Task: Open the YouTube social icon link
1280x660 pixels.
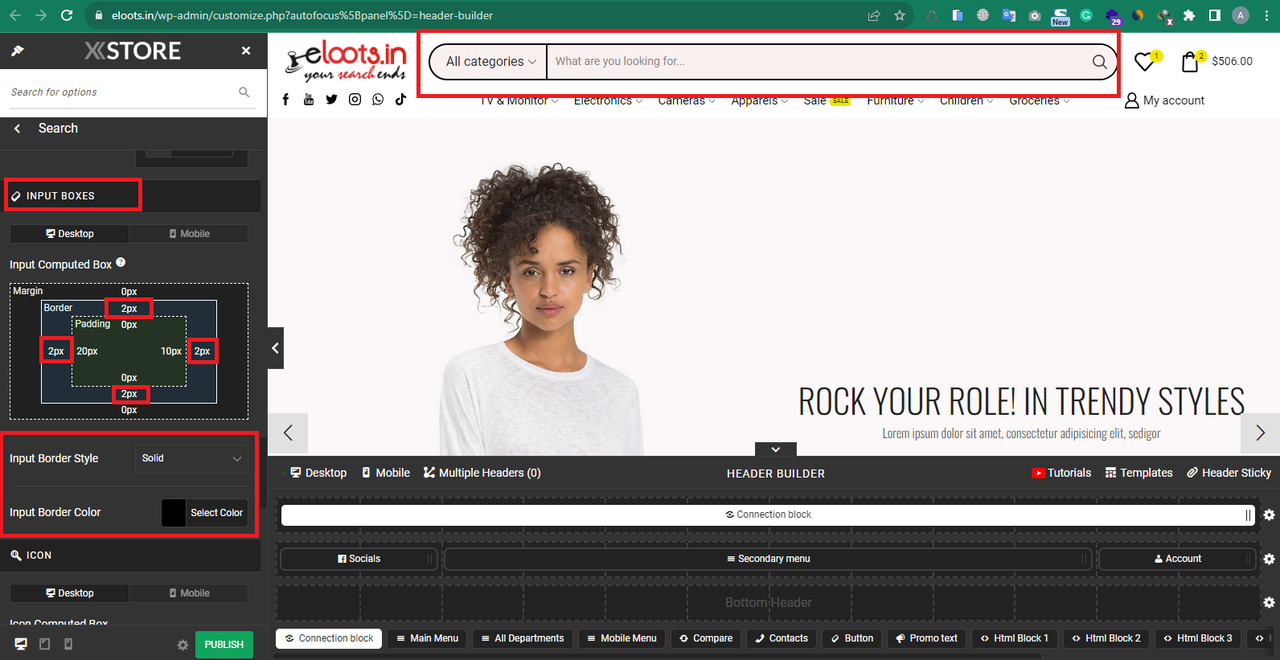Action: (308, 99)
